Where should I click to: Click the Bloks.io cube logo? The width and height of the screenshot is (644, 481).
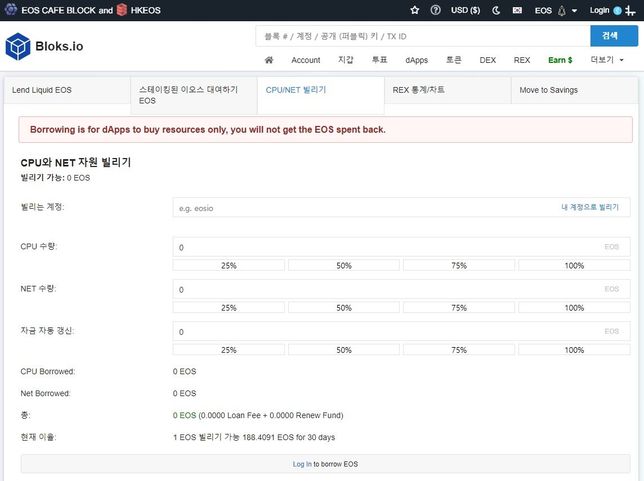click(x=18, y=47)
